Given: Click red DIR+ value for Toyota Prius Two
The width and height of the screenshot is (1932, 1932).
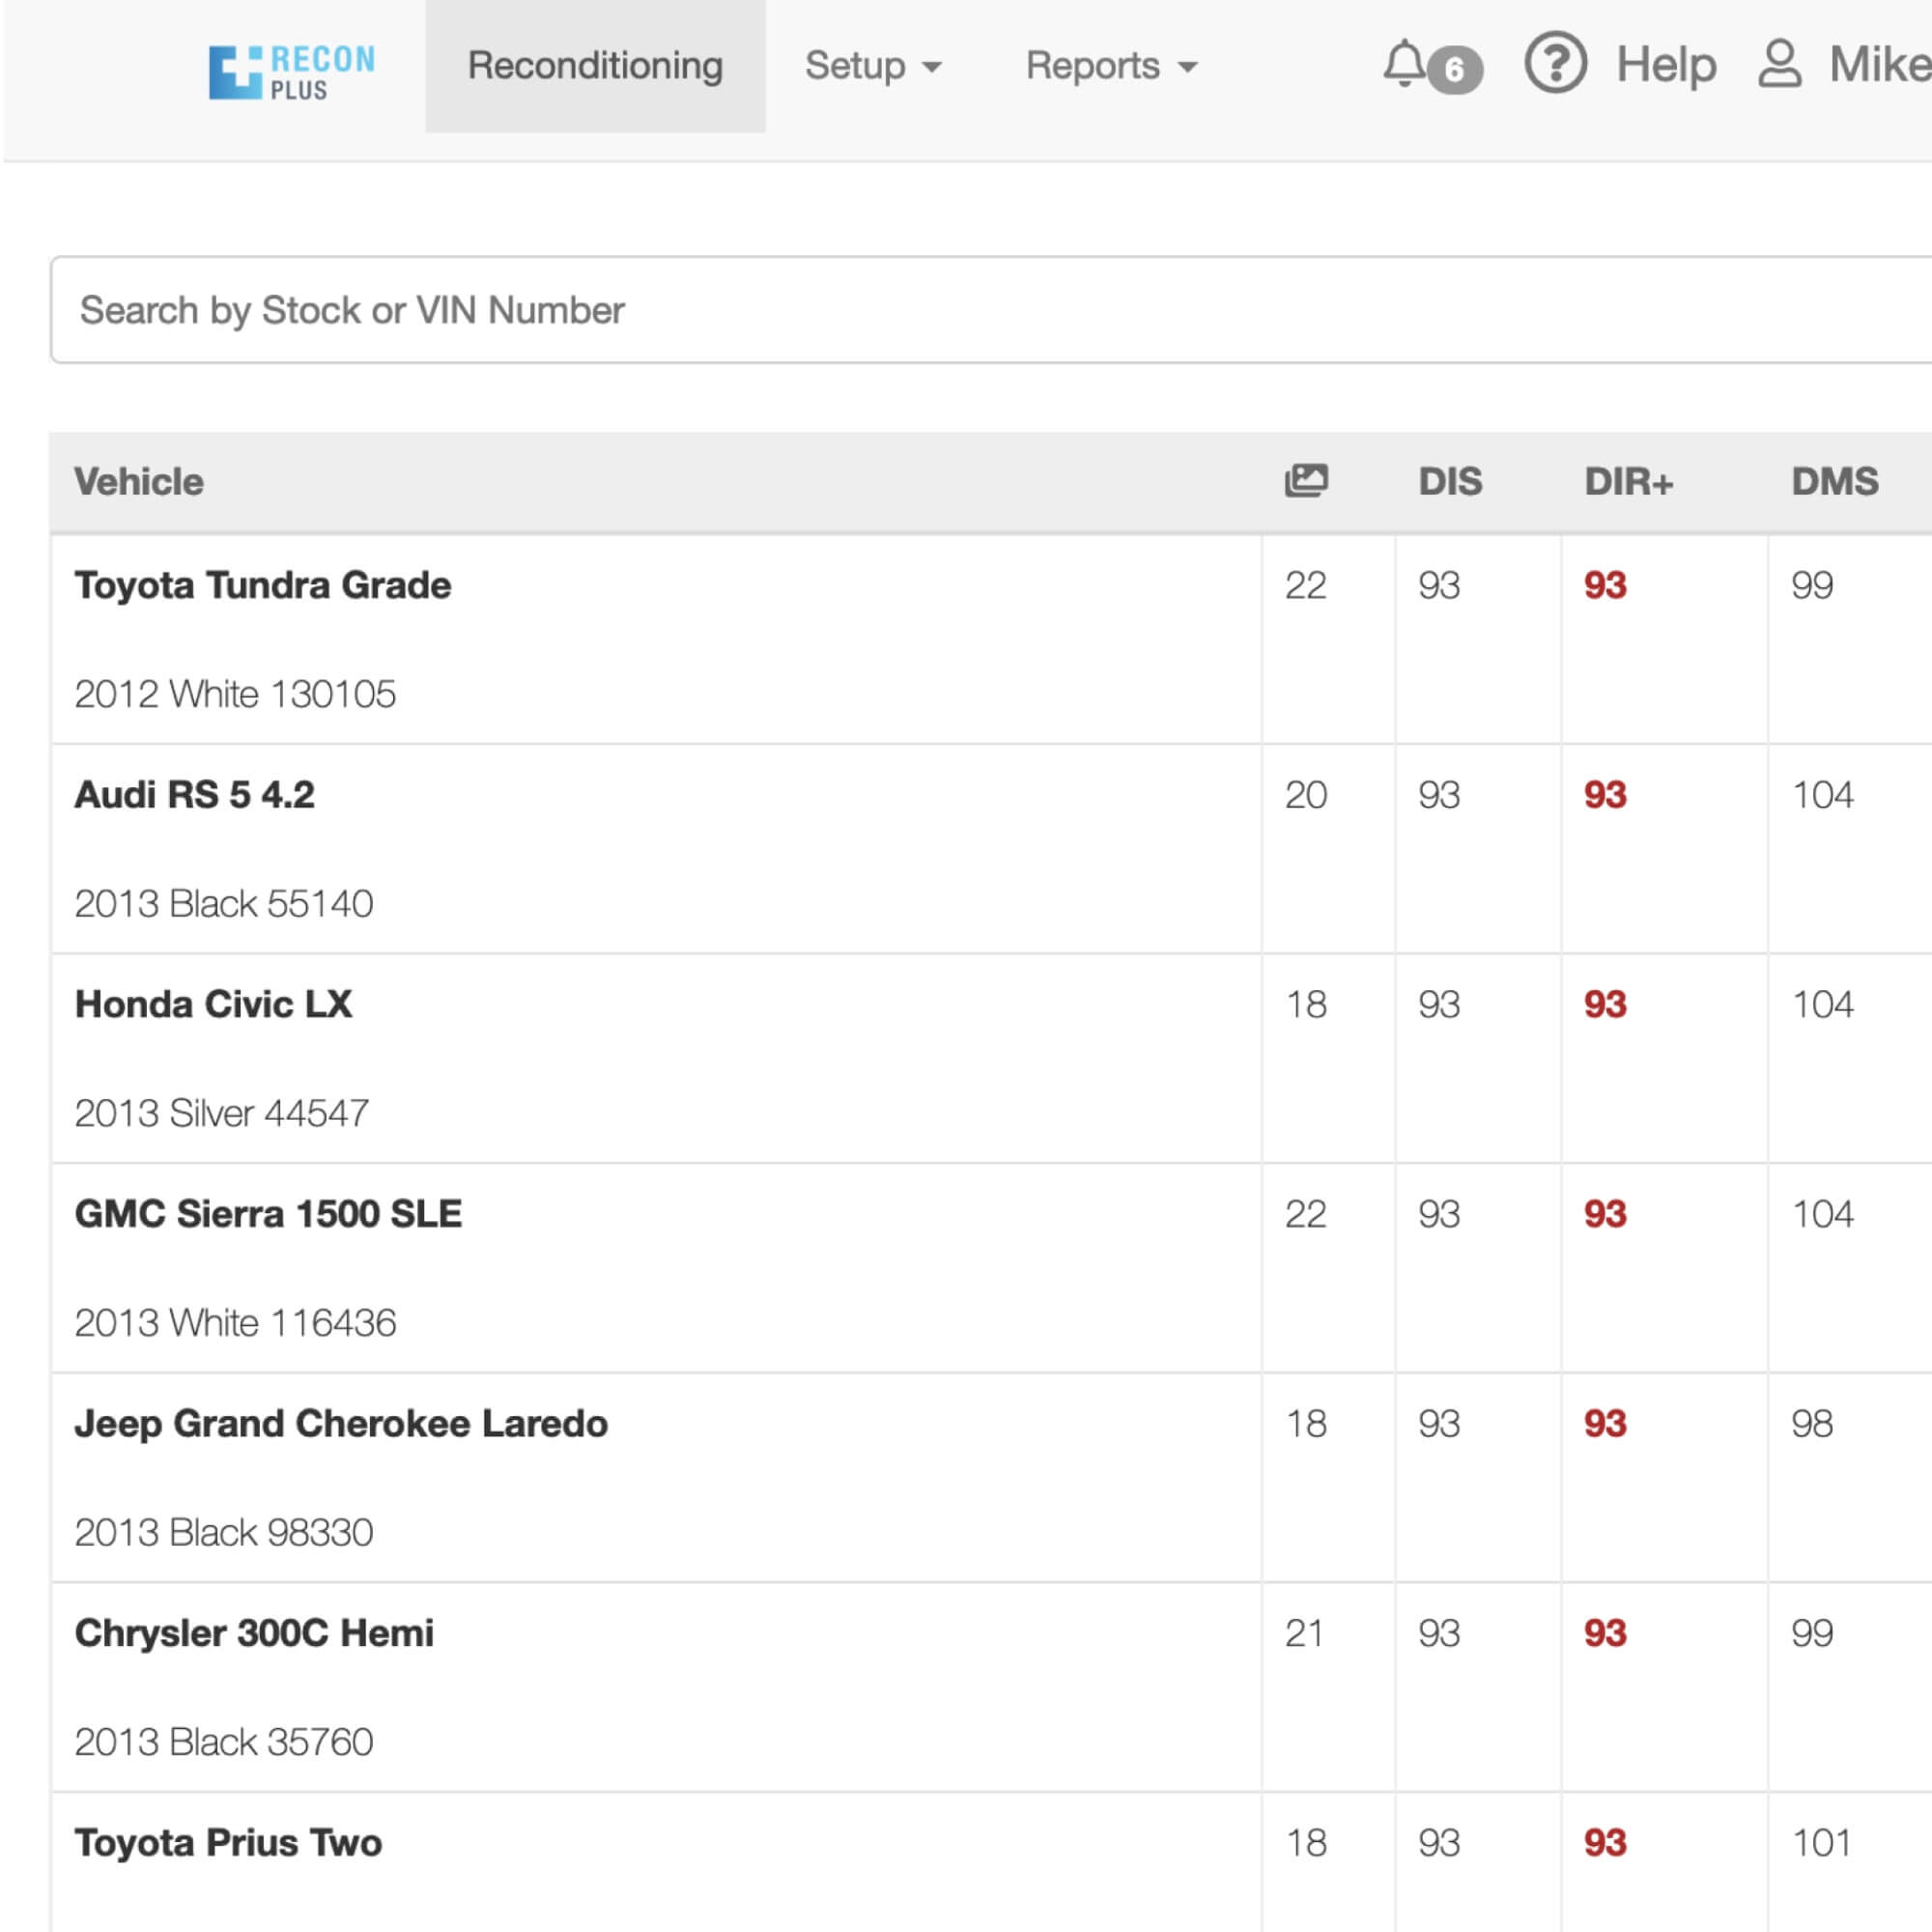Looking at the screenshot, I should click(1605, 1843).
